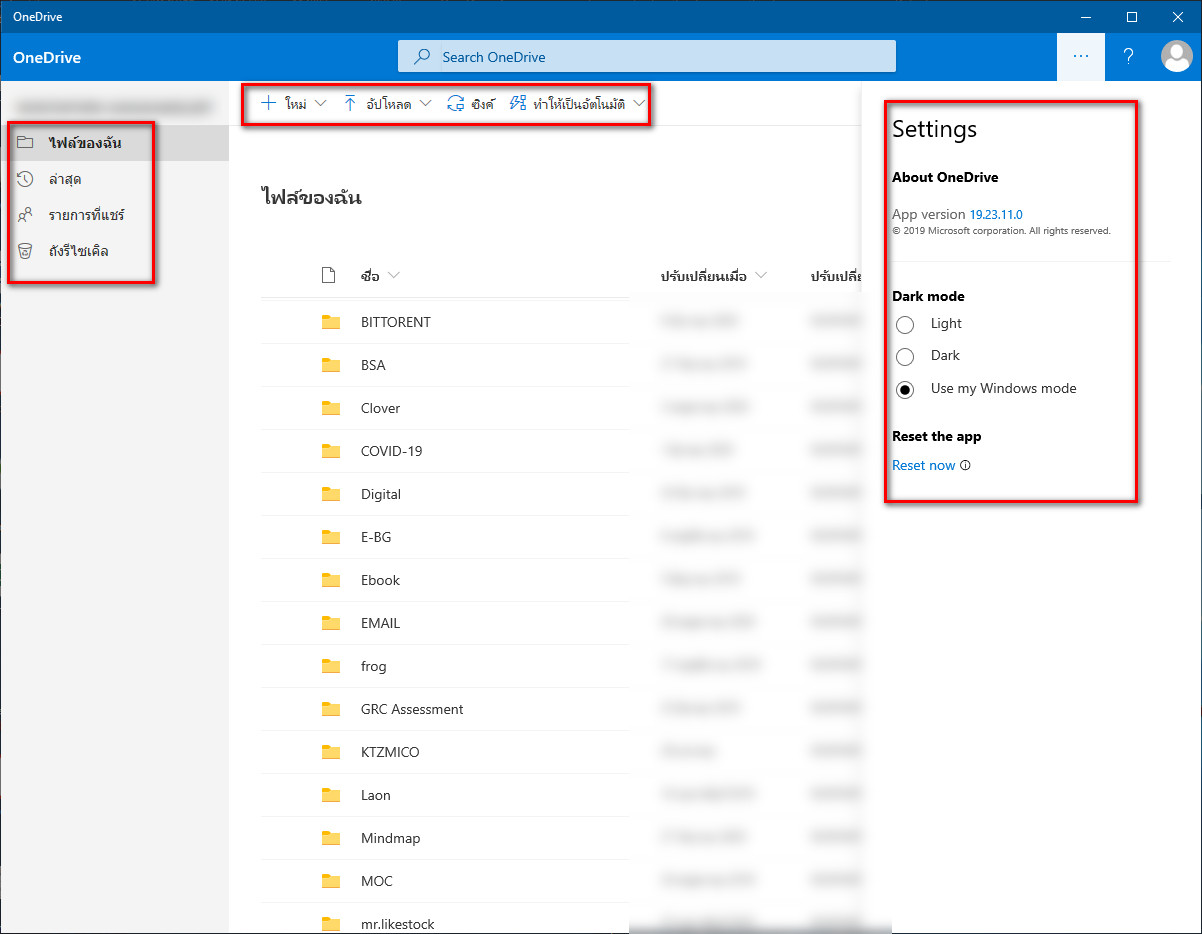Image resolution: width=1202 pixels, height=934 pixels.
Task: Click into the Search OneDrive field
Action: click(x=647, y=57)
